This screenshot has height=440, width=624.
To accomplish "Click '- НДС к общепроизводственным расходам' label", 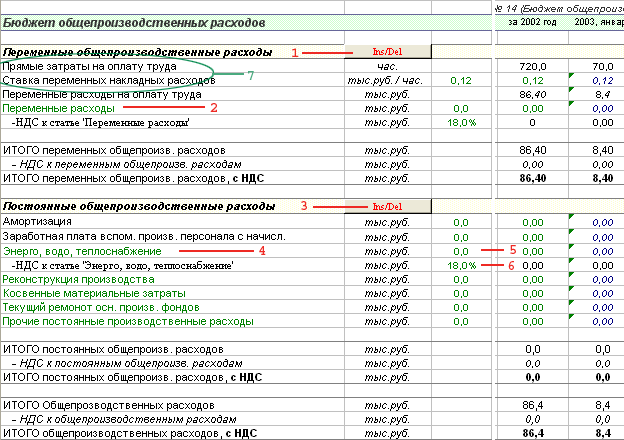I will [124, 419].
